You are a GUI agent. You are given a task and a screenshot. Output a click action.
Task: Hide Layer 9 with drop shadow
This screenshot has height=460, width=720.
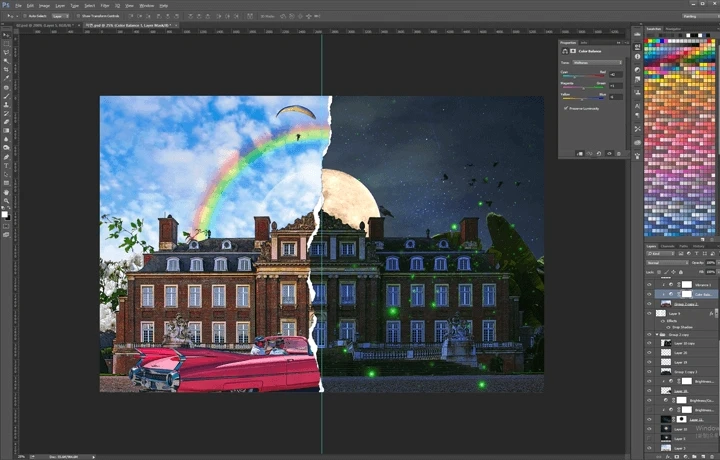pos(649,314)
